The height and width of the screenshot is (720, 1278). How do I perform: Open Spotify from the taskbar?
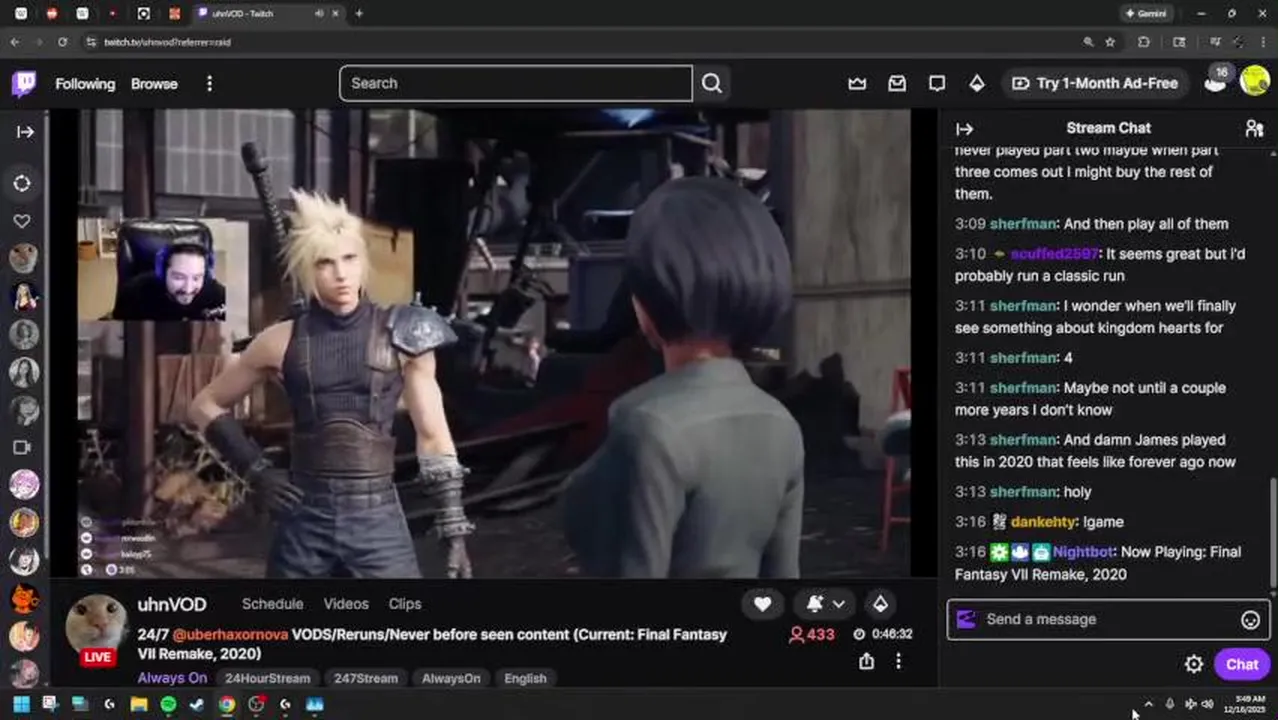pos(168,704)
